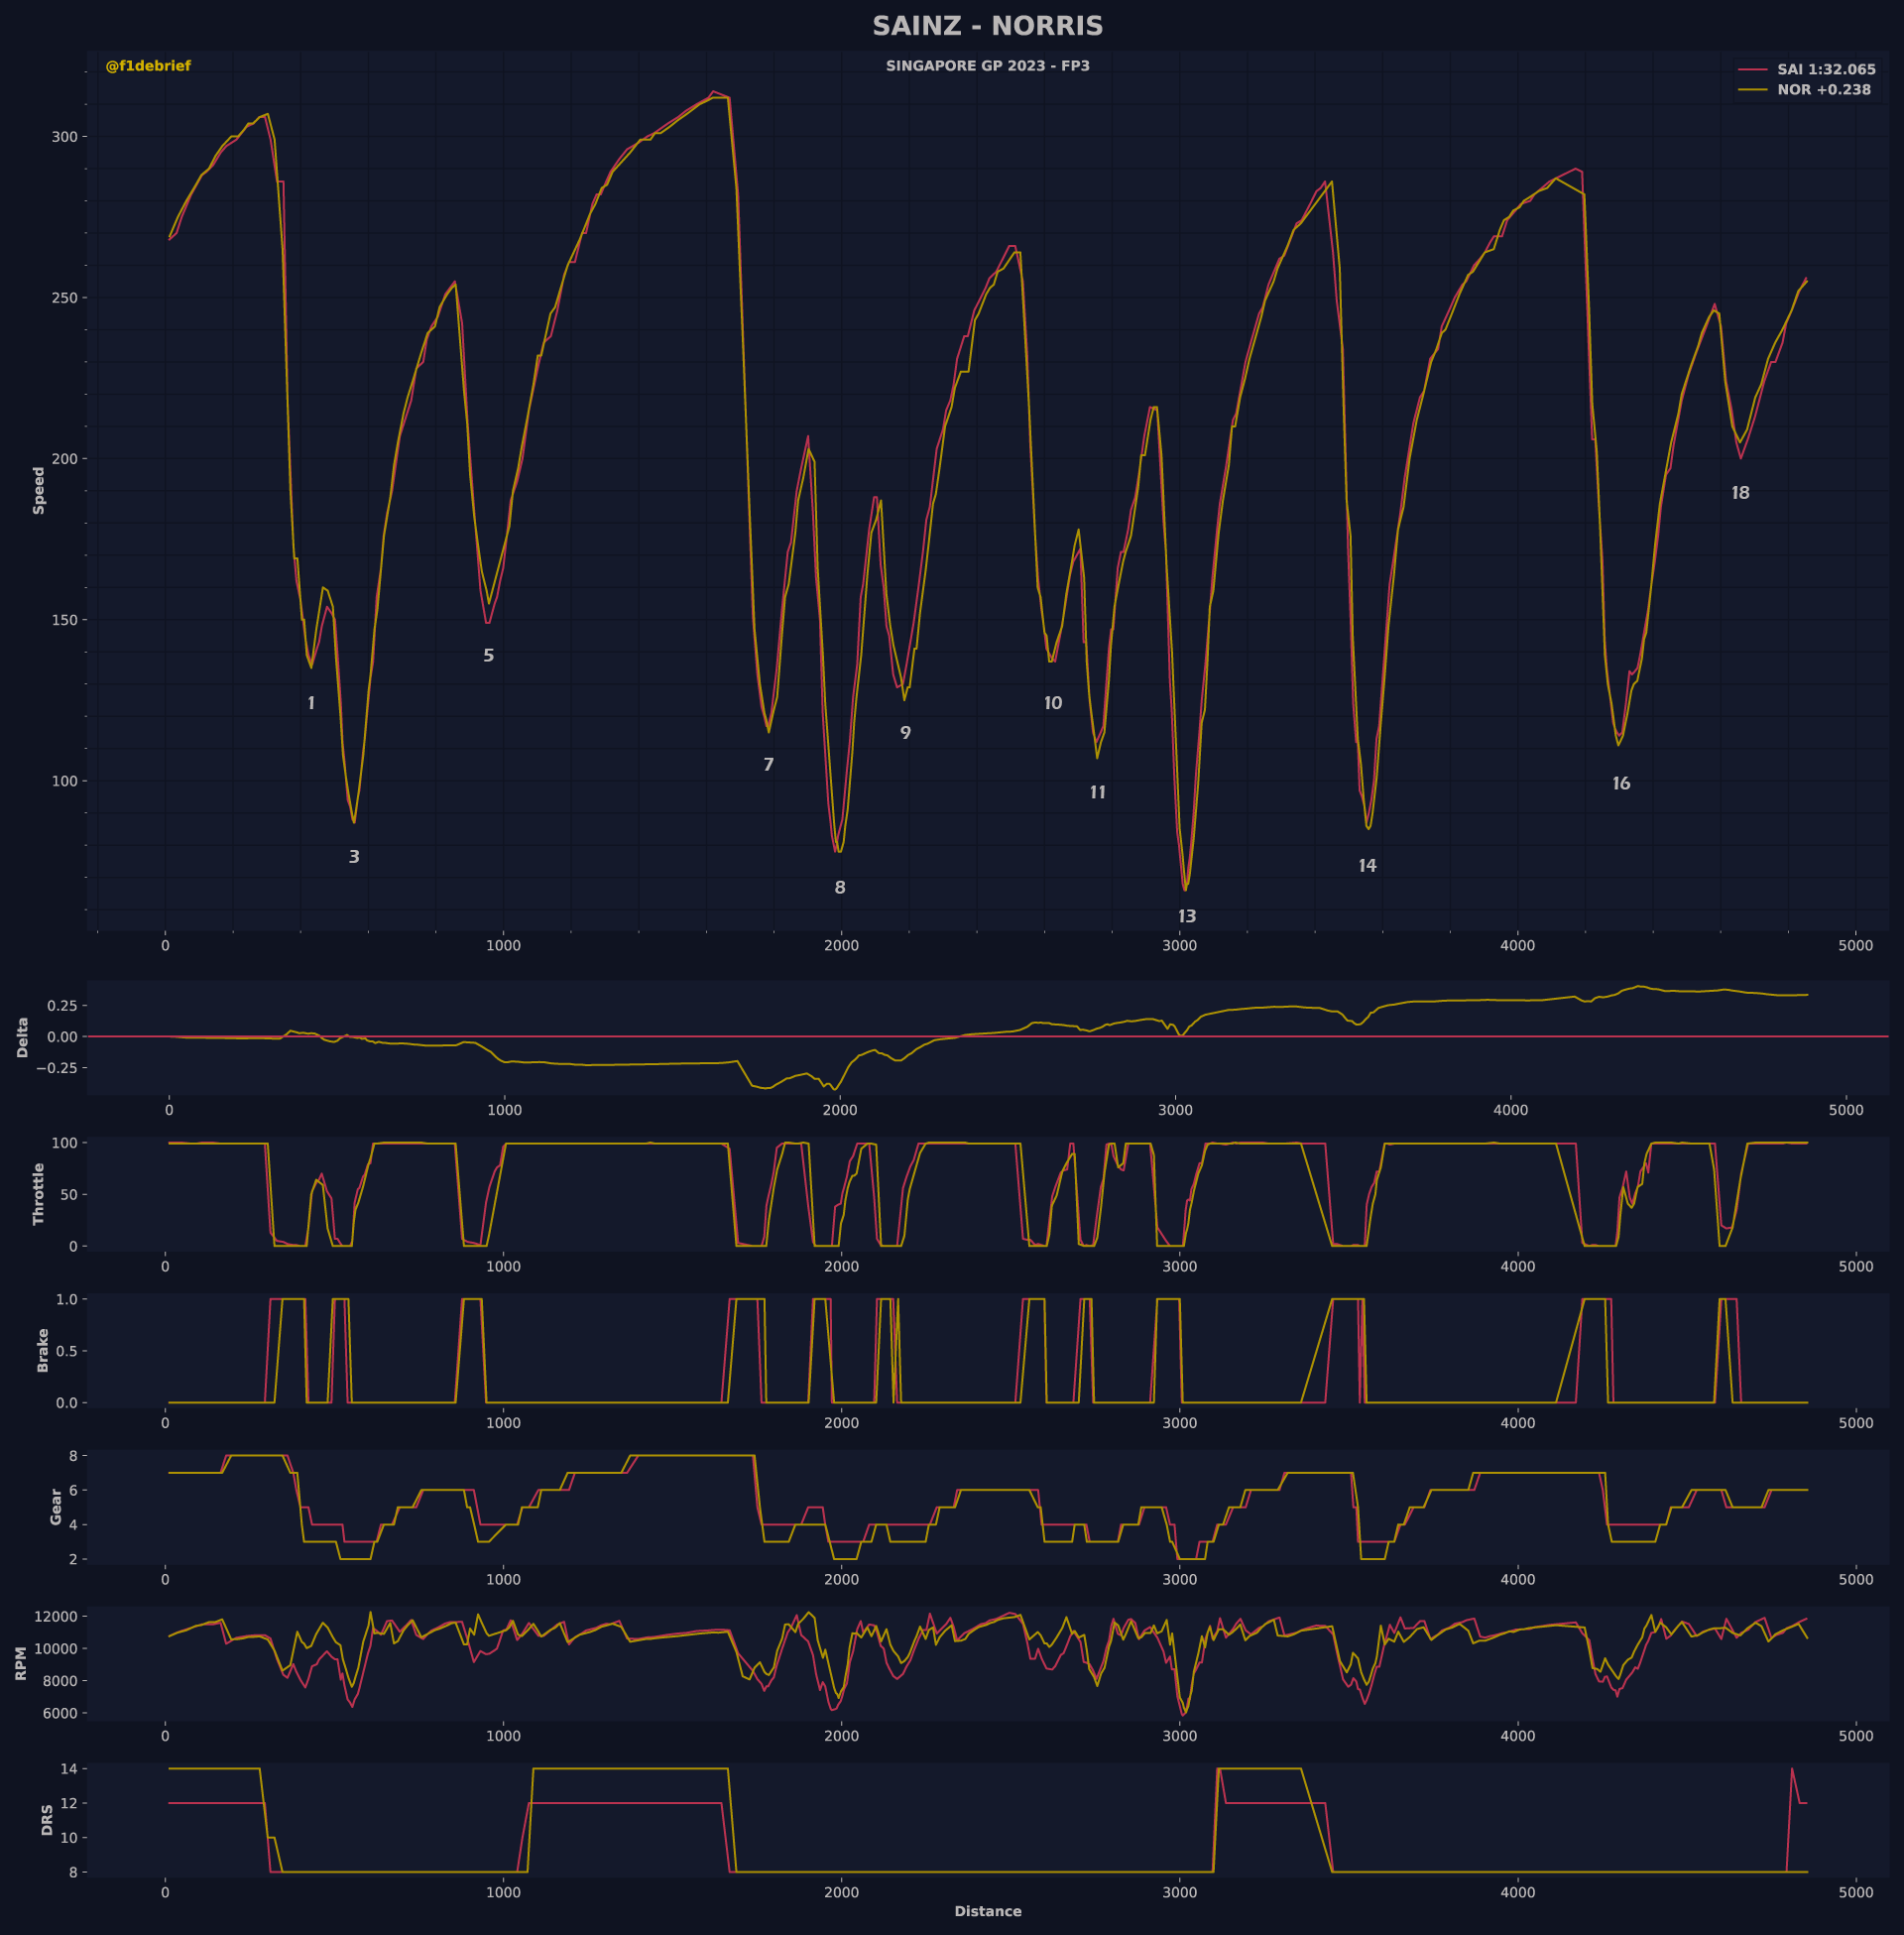Click corner marker 14 label
This screenshot has height=1935, width=1904.
click(x=1367, y=866)
